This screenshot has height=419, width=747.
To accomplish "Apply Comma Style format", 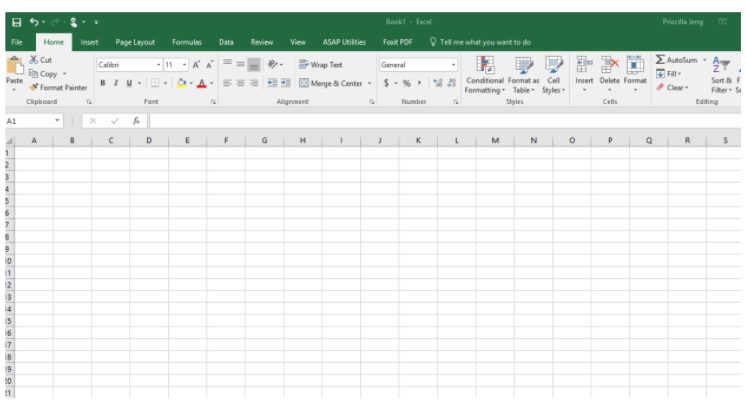I will coord(419,83).
